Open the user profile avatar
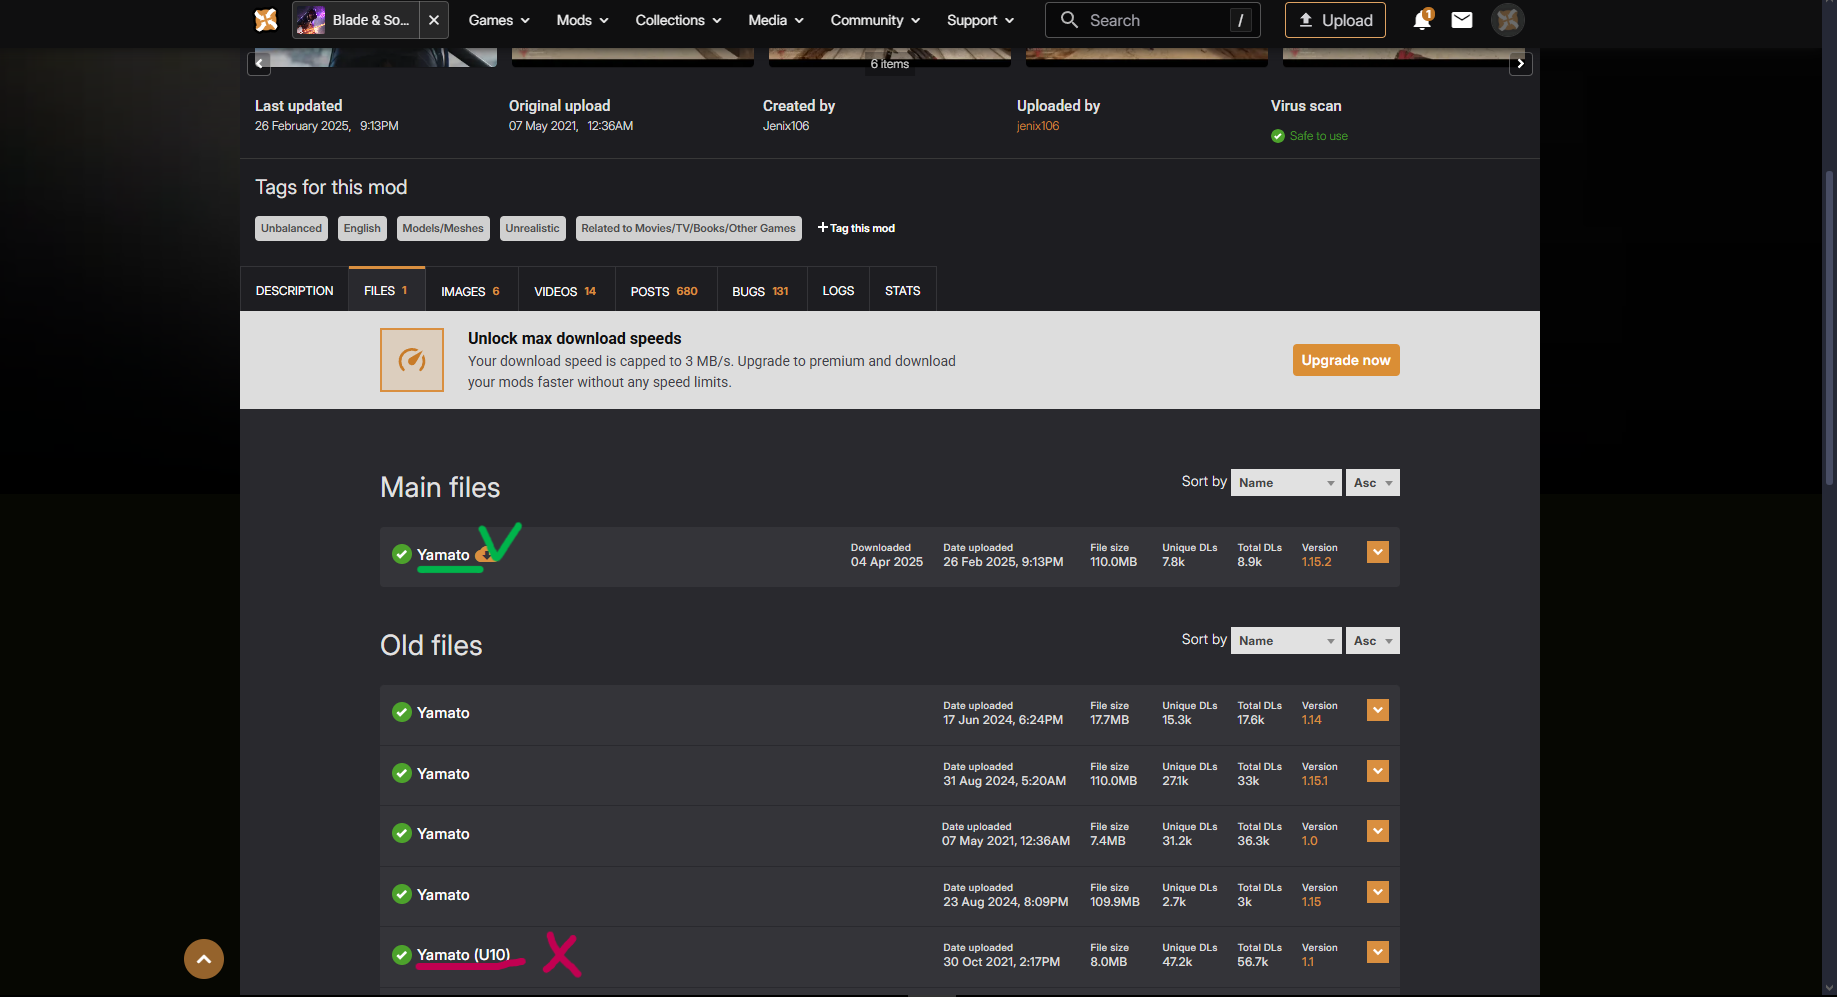The height and width of the screenshot is (997, 1837). [1507, 20]
